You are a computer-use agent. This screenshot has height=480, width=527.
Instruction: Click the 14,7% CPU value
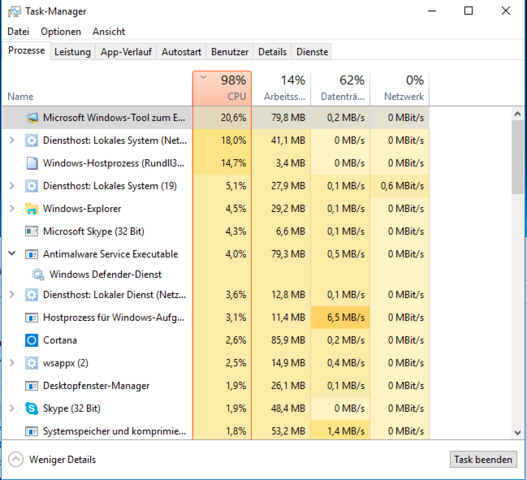(233, 163)
